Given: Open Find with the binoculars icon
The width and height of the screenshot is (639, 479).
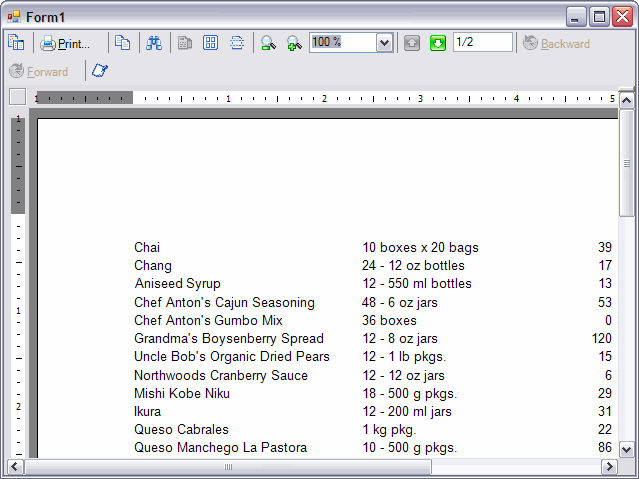Looking at the screenshot, I should pyautogui.click(x=154, y=43).
